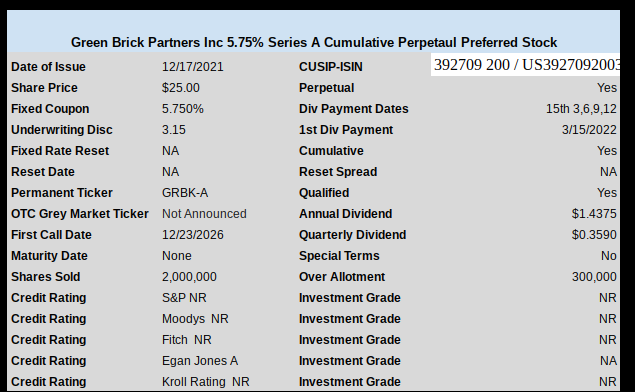
Task: Click the Date of Issue value 12/17/2021
Action: [x=192, y=66]
